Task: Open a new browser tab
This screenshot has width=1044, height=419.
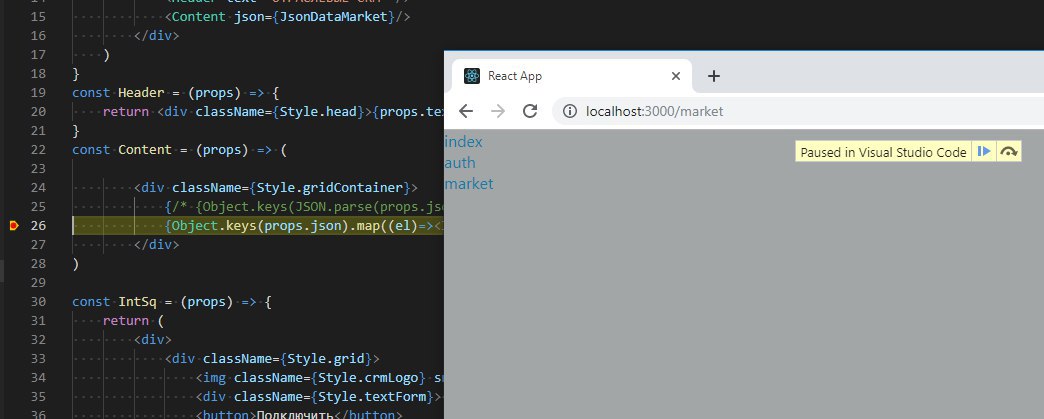Action: [x=714, y=76]
